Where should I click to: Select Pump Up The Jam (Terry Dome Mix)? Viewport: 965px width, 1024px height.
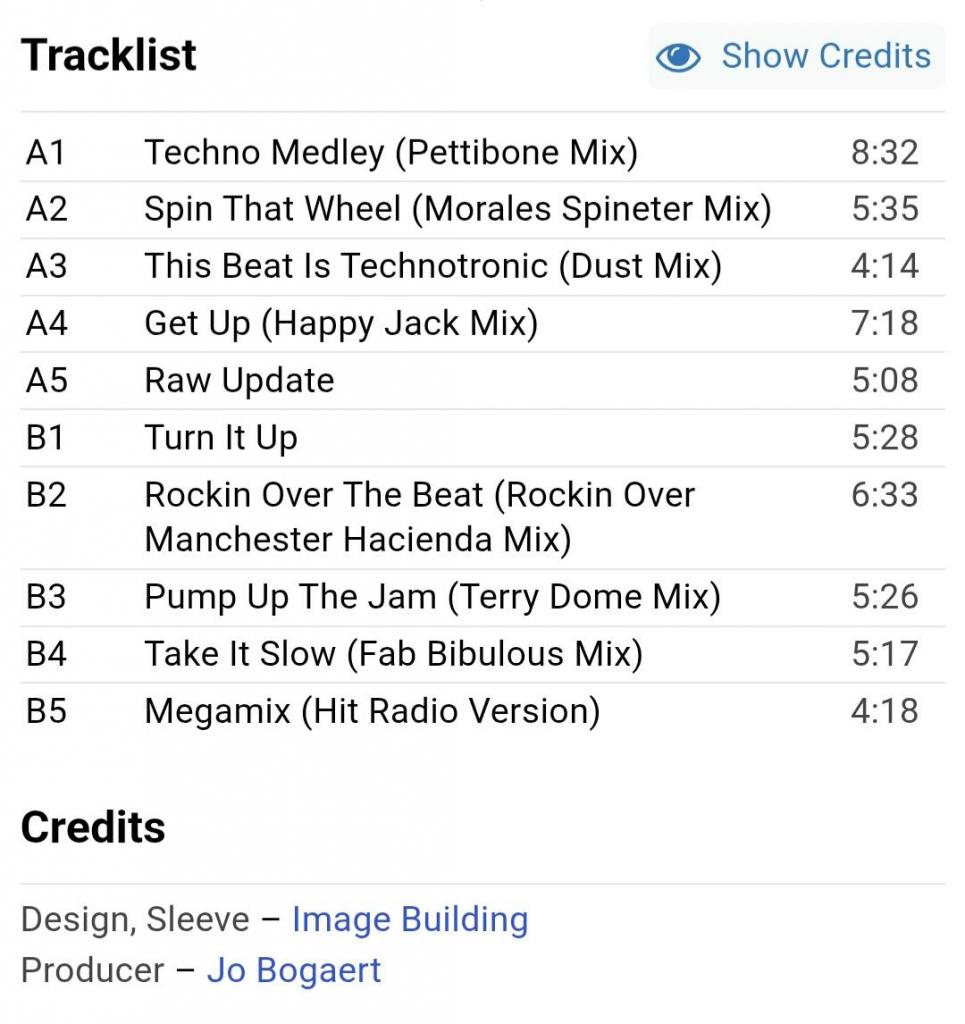point(432,597)
